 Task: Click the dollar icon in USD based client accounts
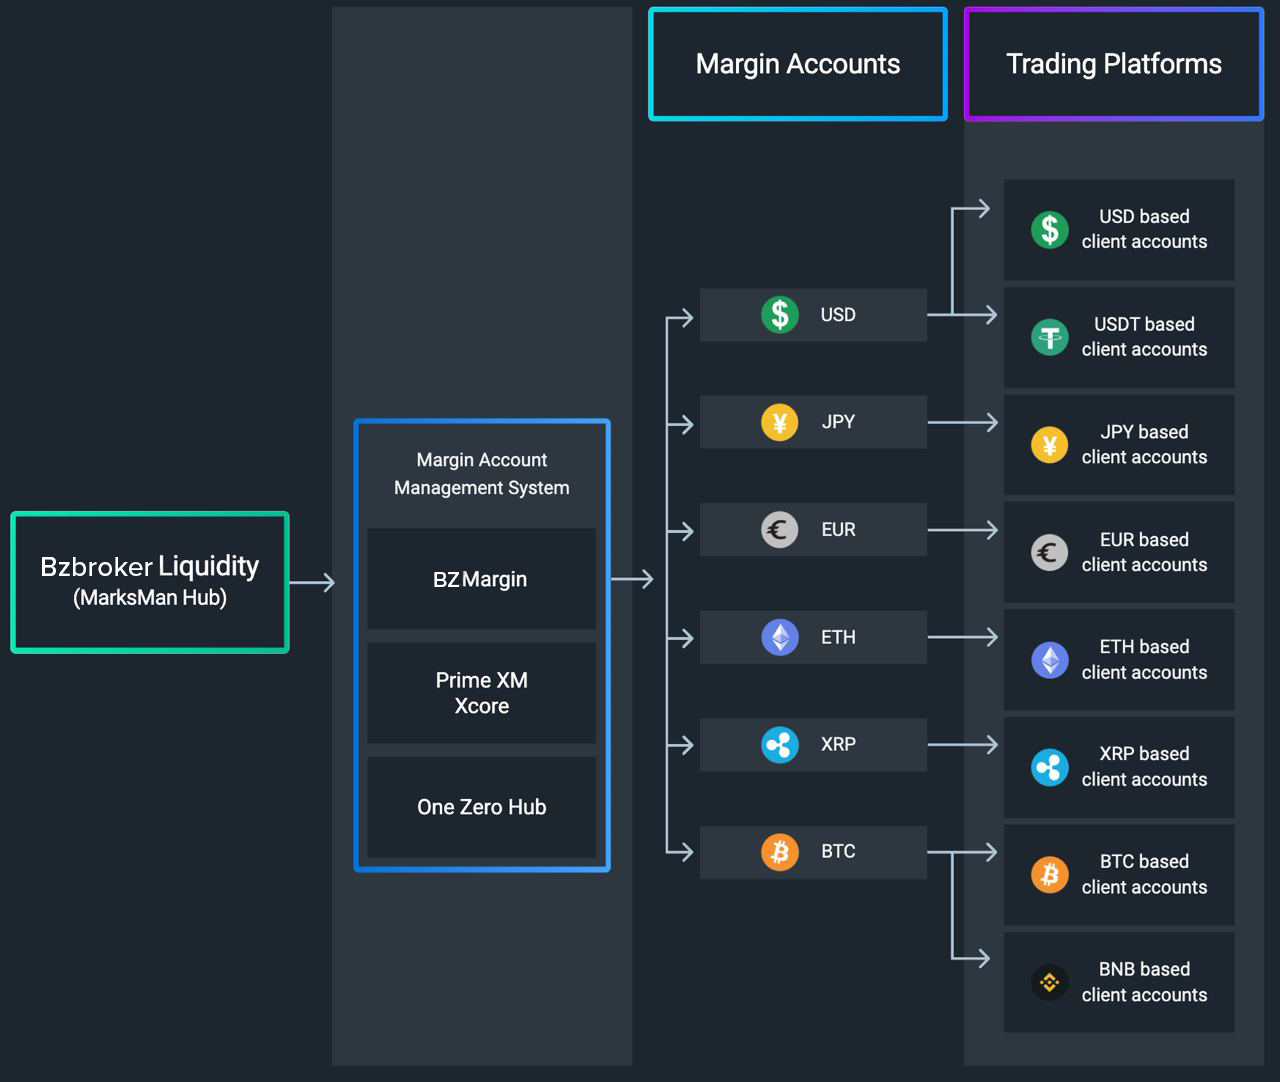tap(1050, 230)
